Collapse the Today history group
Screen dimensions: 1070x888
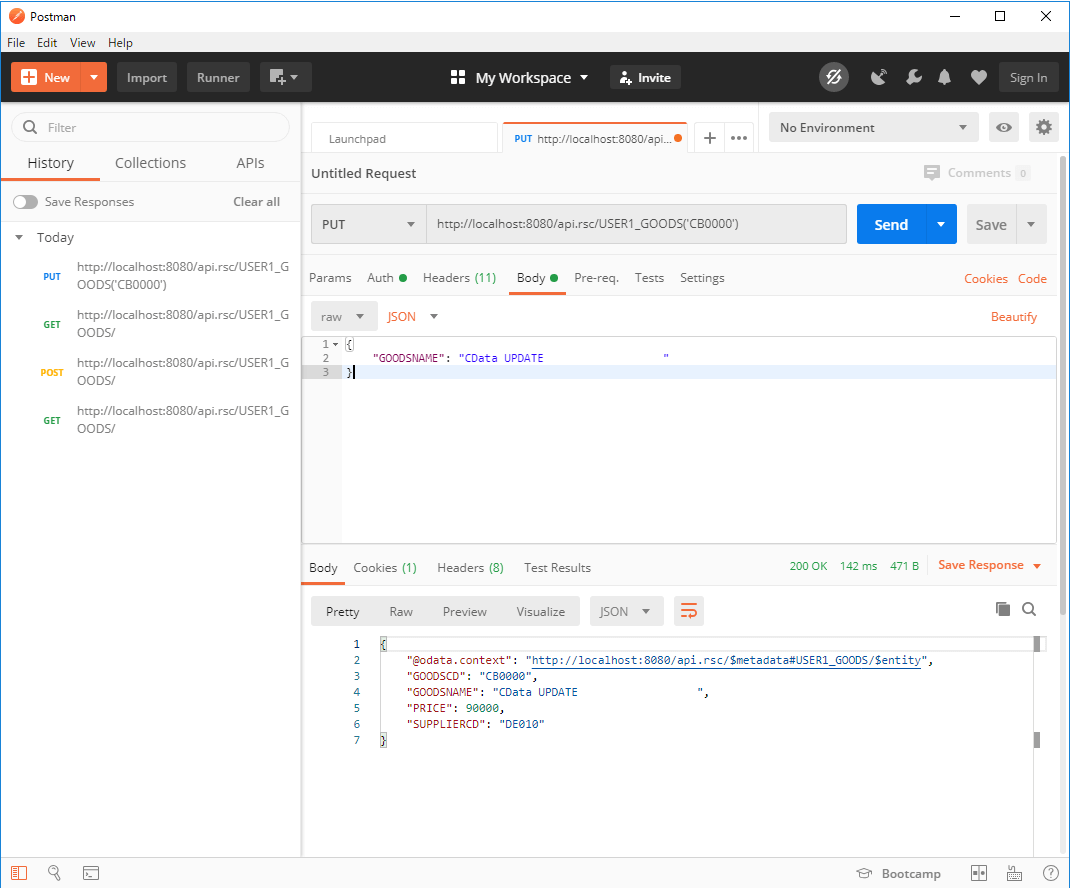coord(19,238)
